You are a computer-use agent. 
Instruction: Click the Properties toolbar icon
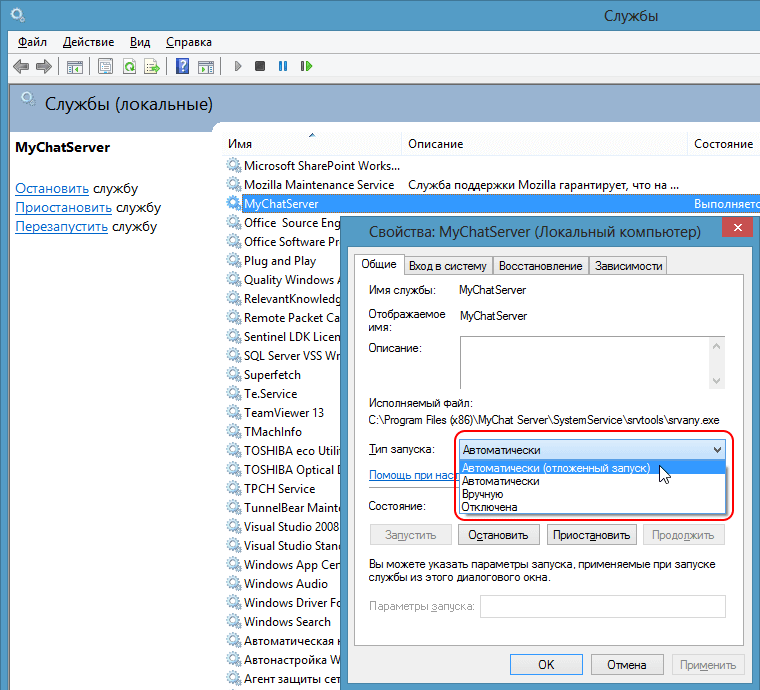click(105, 67)
